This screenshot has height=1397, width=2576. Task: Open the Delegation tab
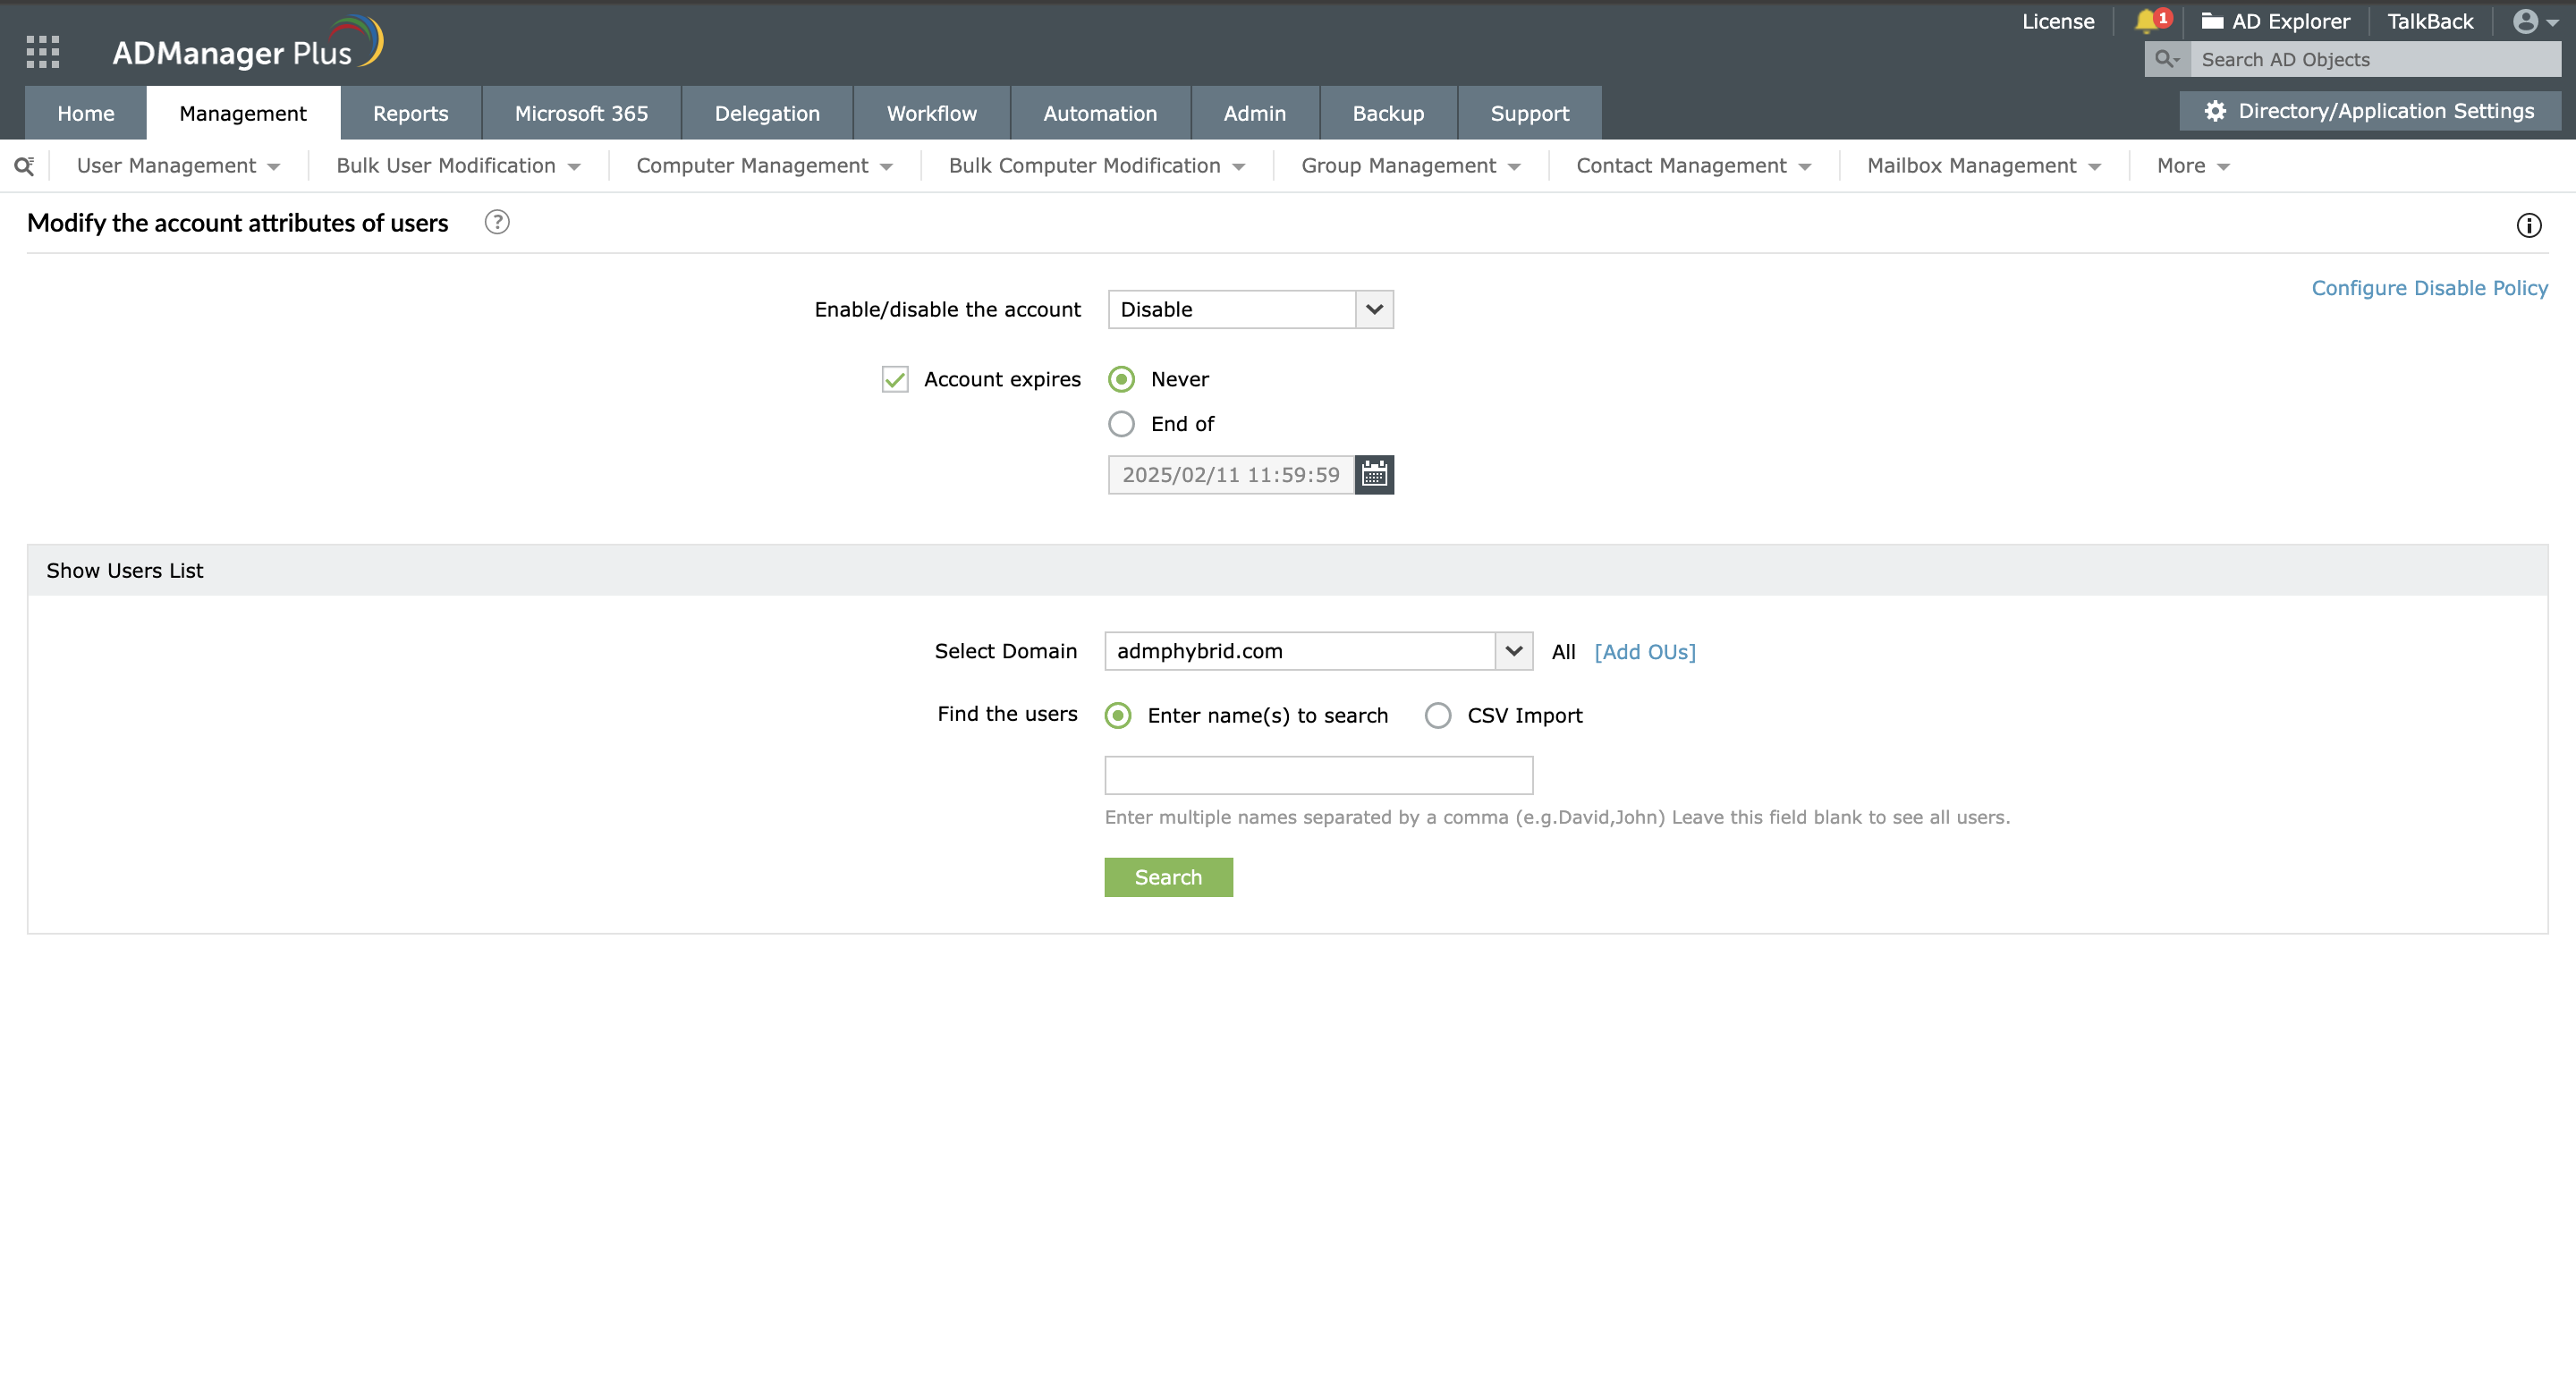pos(767,113)
